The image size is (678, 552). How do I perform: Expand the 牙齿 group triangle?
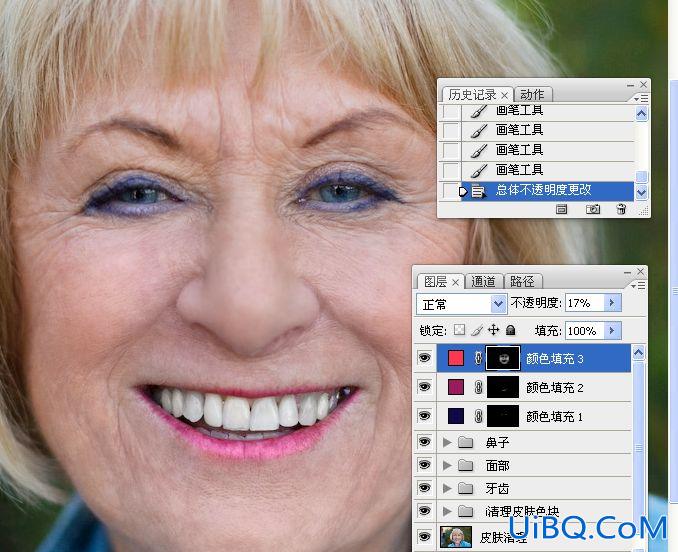pos(447,488)
